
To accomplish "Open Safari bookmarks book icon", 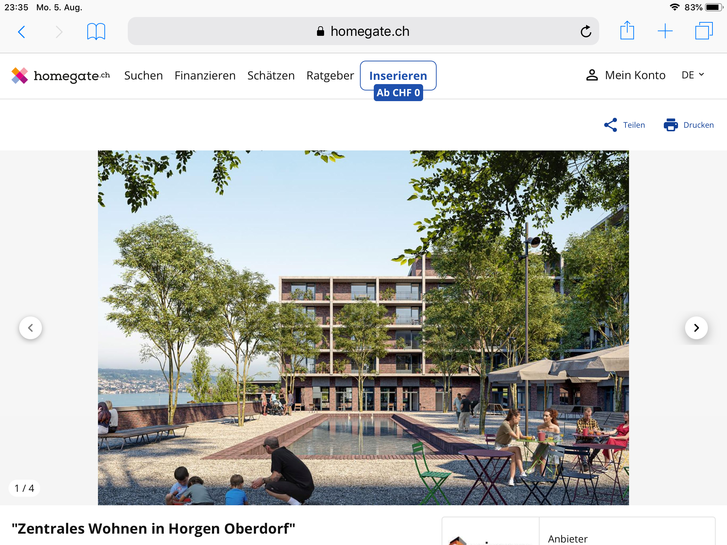I will pyautogui.click(x=96, y=32).
